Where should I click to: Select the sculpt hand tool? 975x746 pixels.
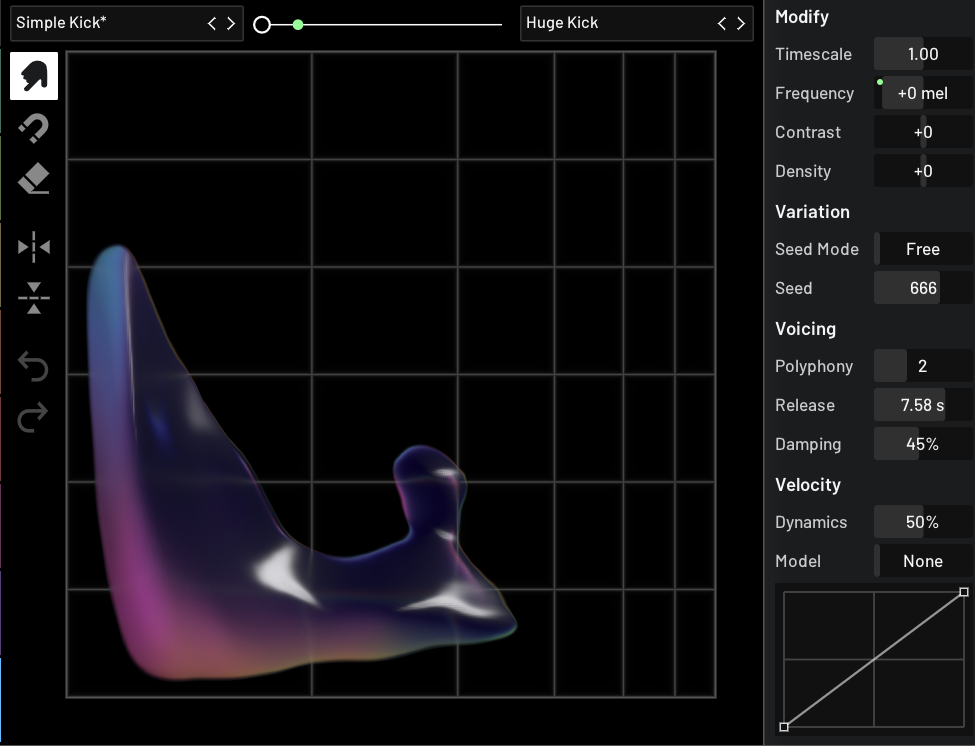(34, 76)
